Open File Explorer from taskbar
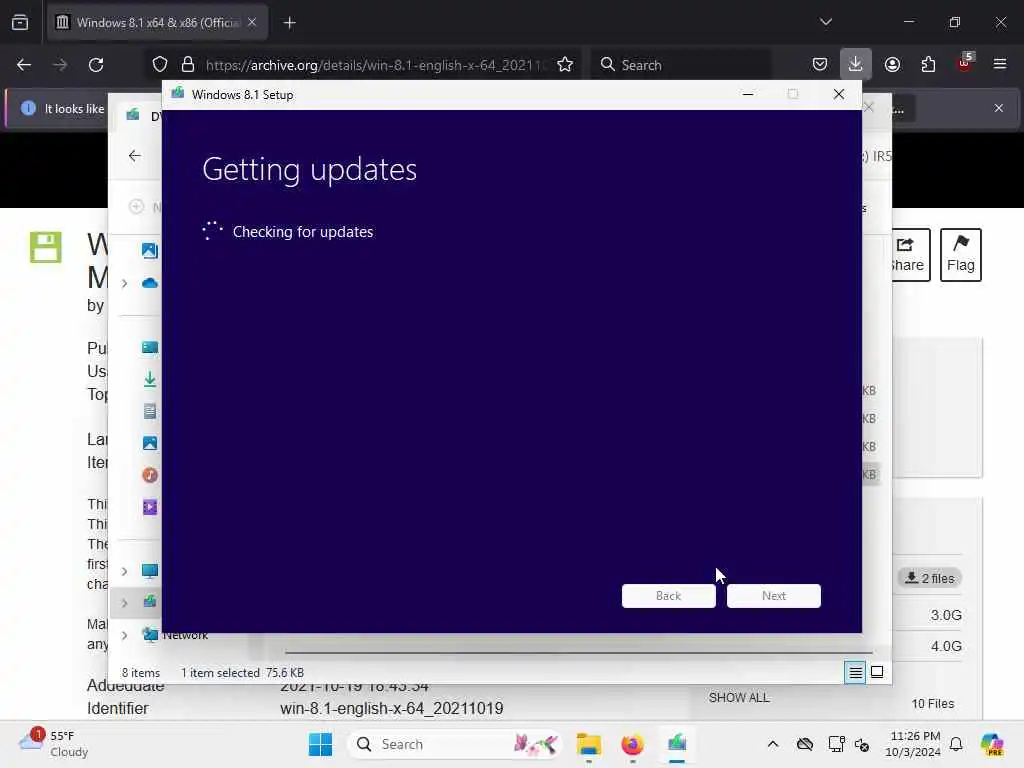The height and width of the screenshot is (768, 1024). [x=588, y=744]
